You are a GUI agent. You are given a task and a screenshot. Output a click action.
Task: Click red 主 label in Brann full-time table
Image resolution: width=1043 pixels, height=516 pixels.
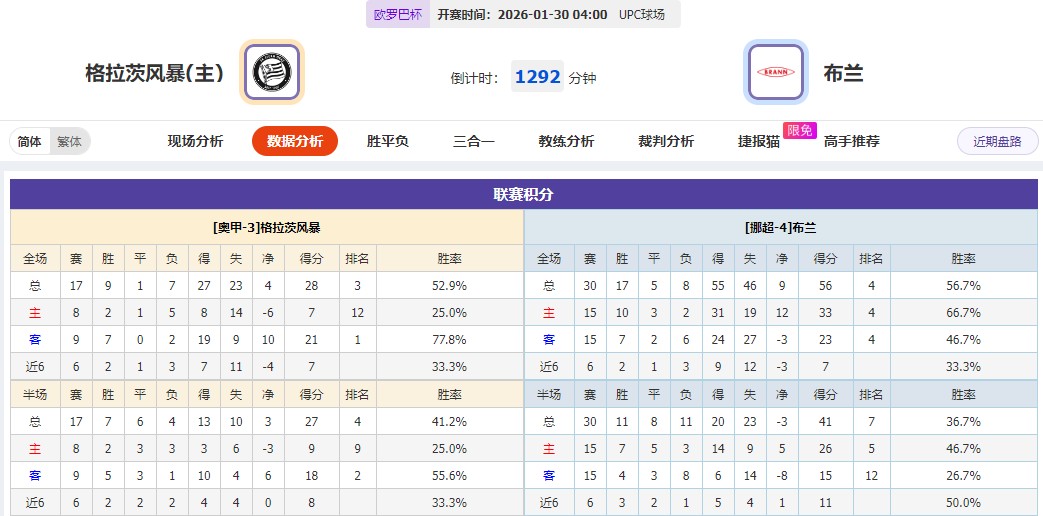pyautogui.click(x=549, y=313)
